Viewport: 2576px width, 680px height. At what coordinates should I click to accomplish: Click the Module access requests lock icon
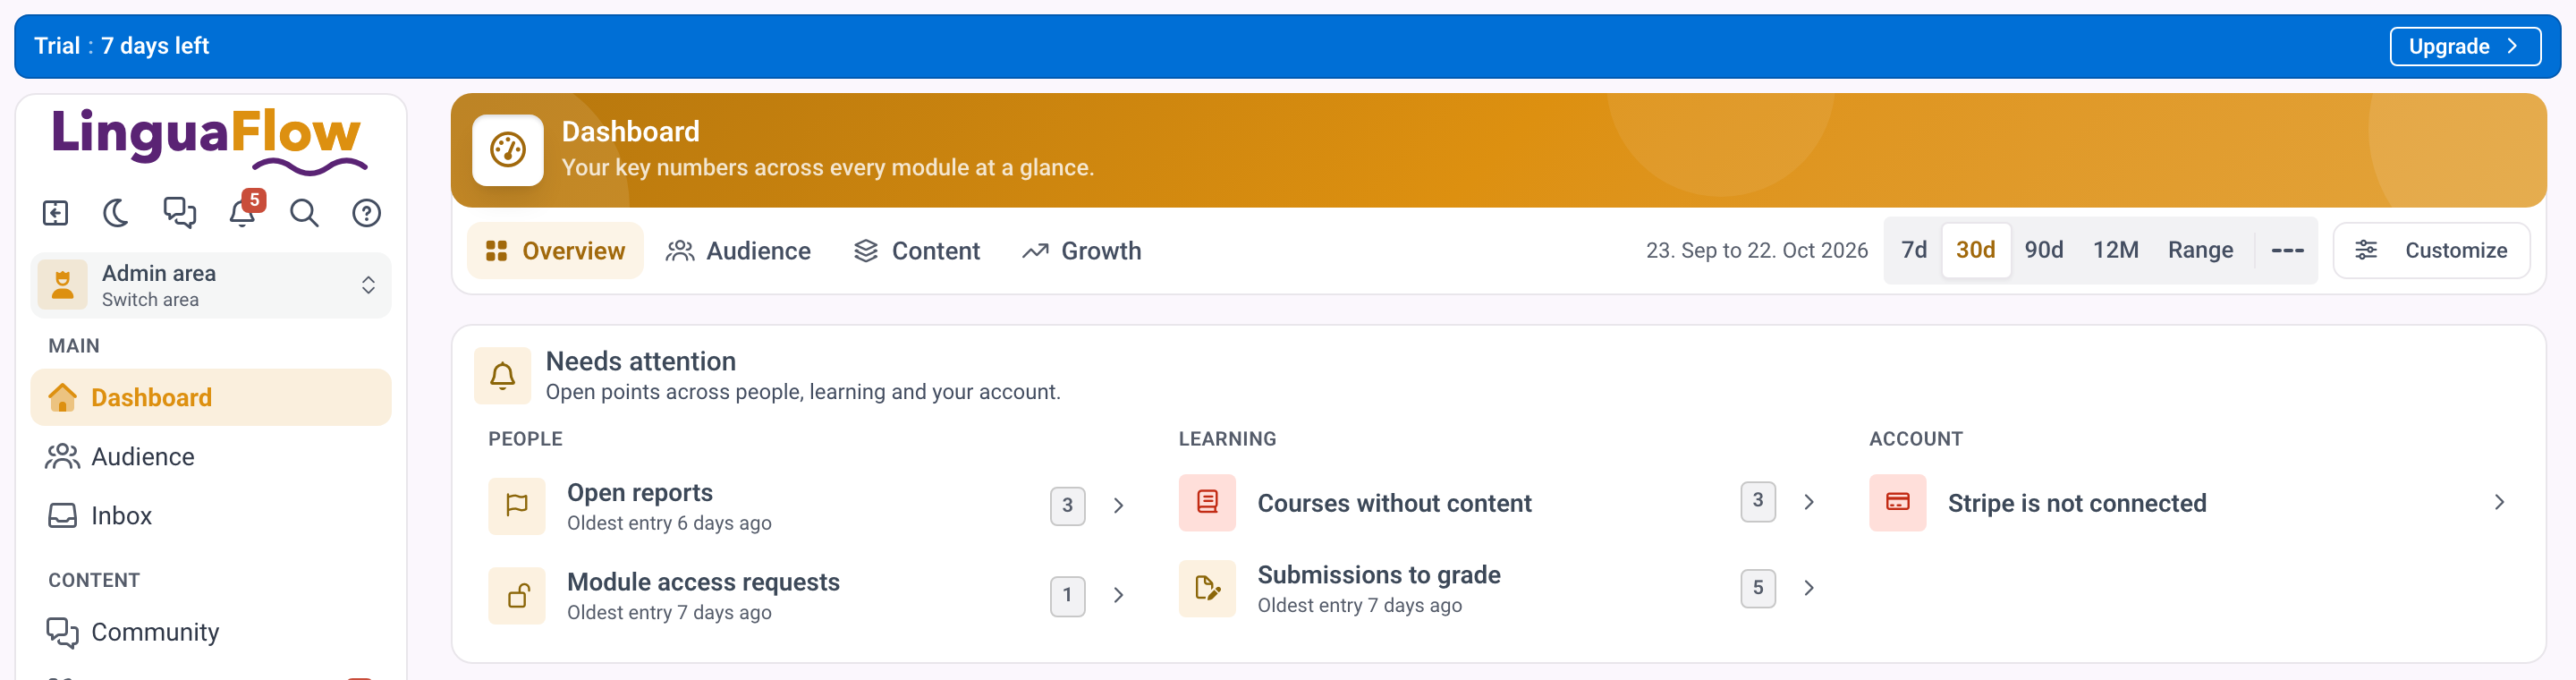517,596
